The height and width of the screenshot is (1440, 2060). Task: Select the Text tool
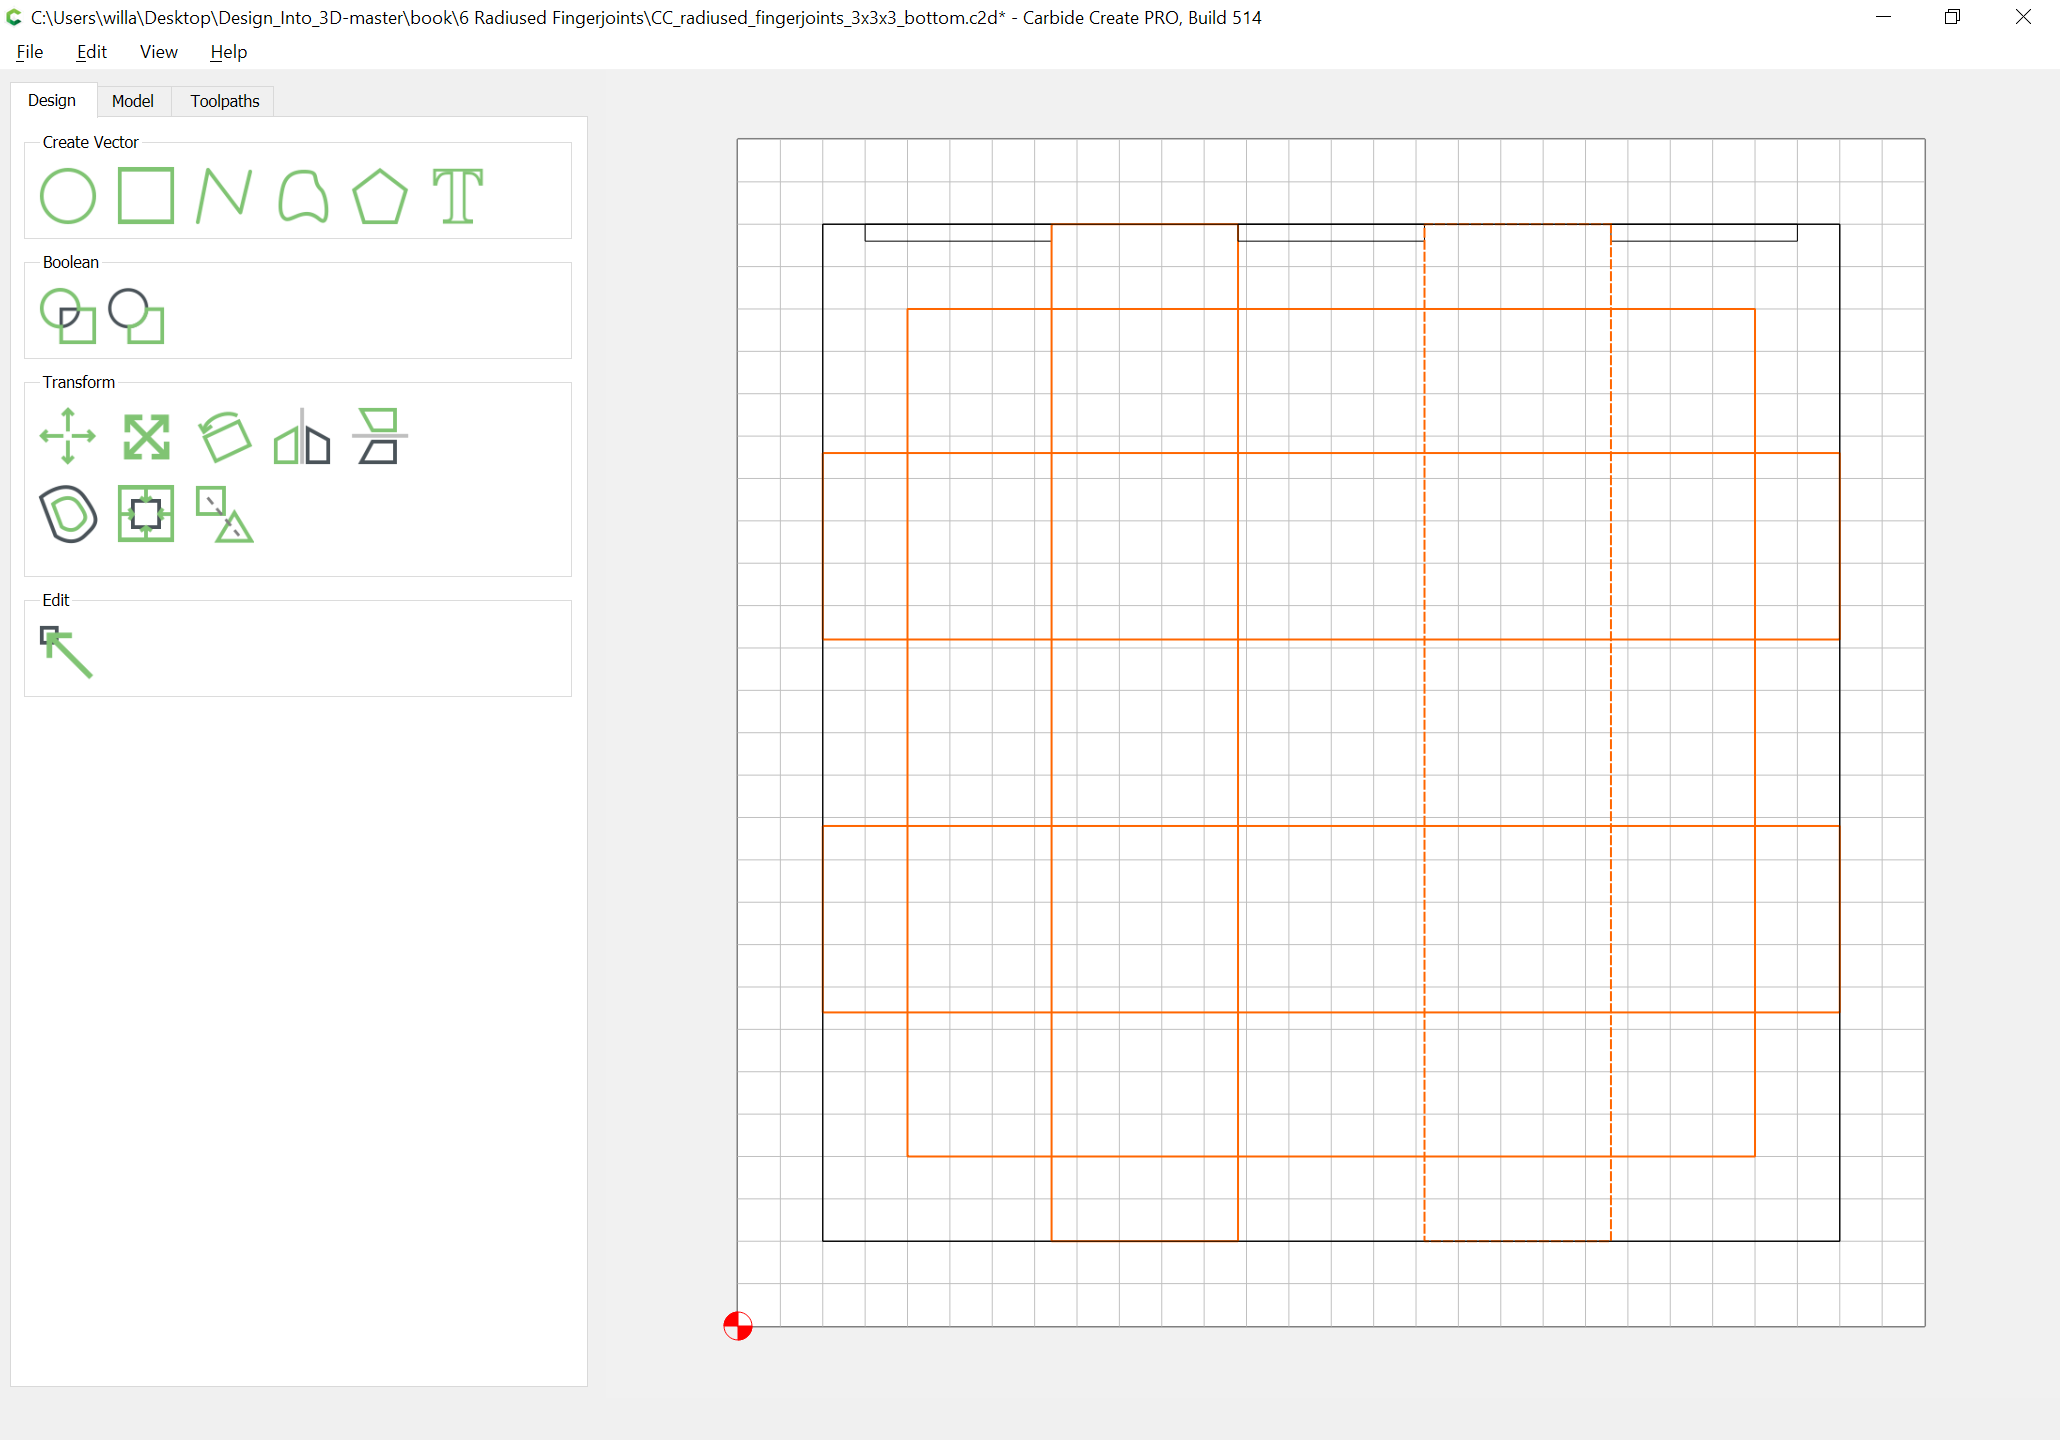(458, 196)
